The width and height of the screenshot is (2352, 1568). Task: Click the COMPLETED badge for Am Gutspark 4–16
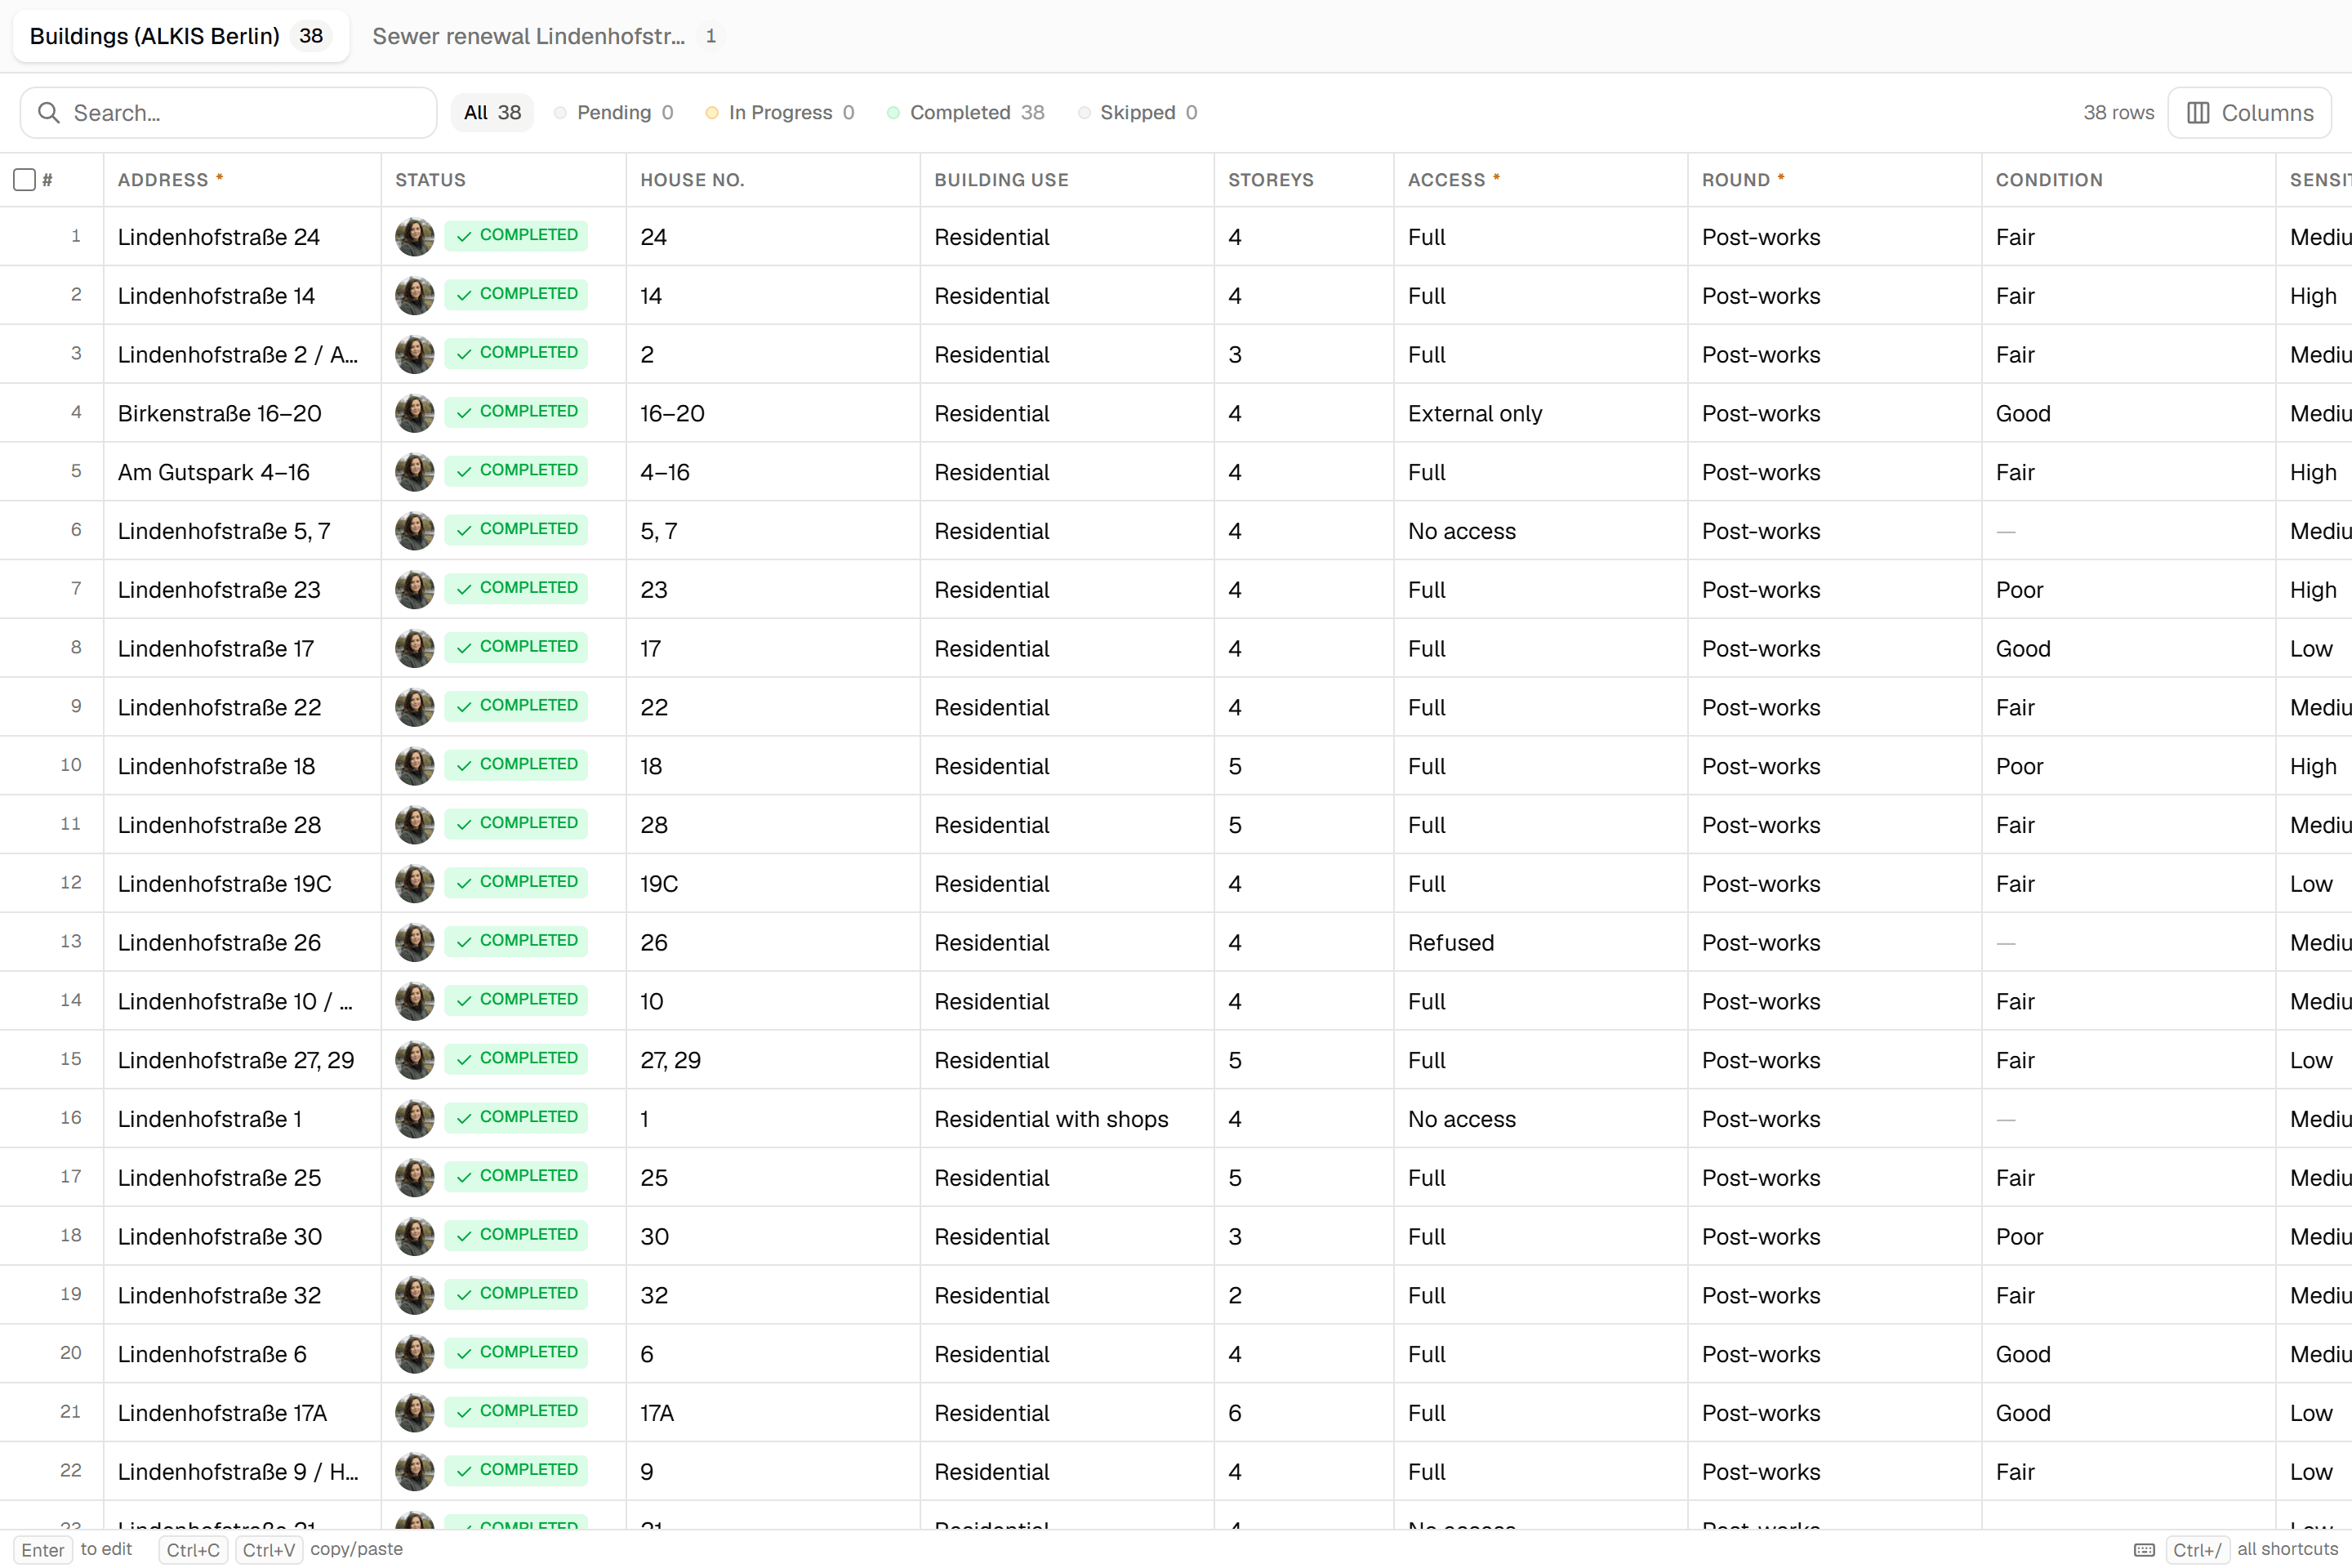tap(516, 470)
